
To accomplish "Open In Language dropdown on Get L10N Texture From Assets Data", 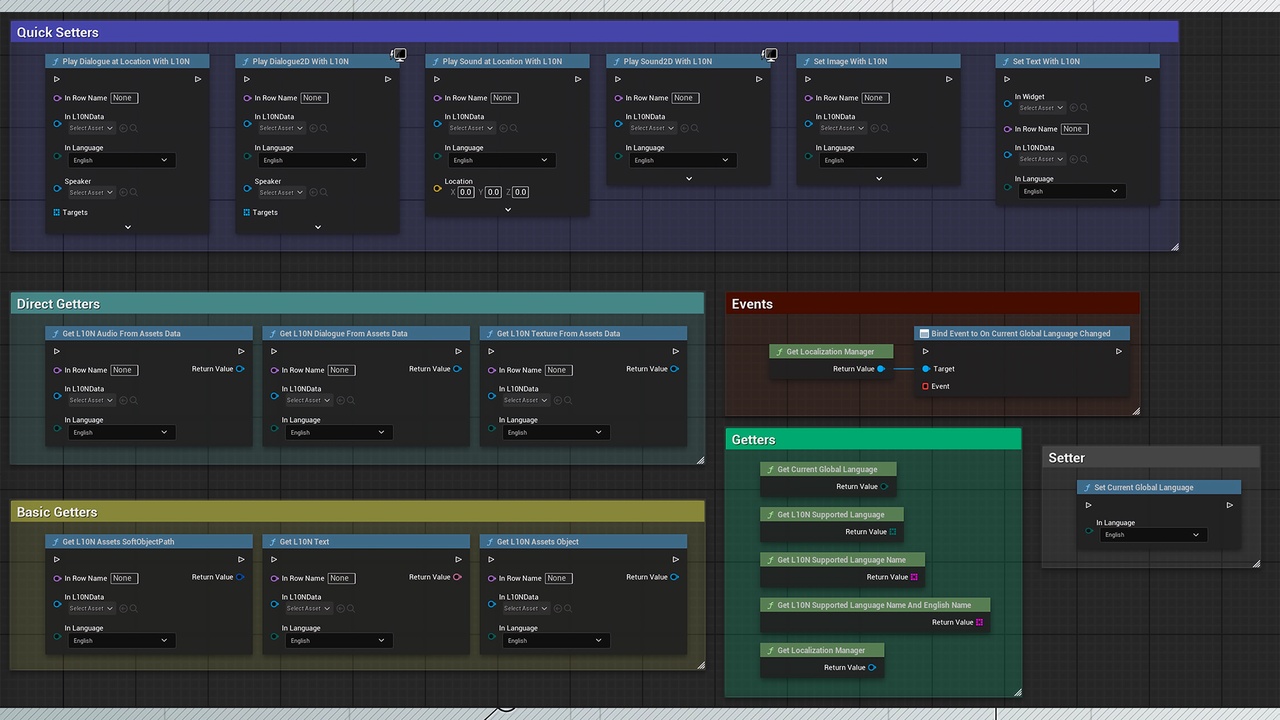I will coord(556,432).
